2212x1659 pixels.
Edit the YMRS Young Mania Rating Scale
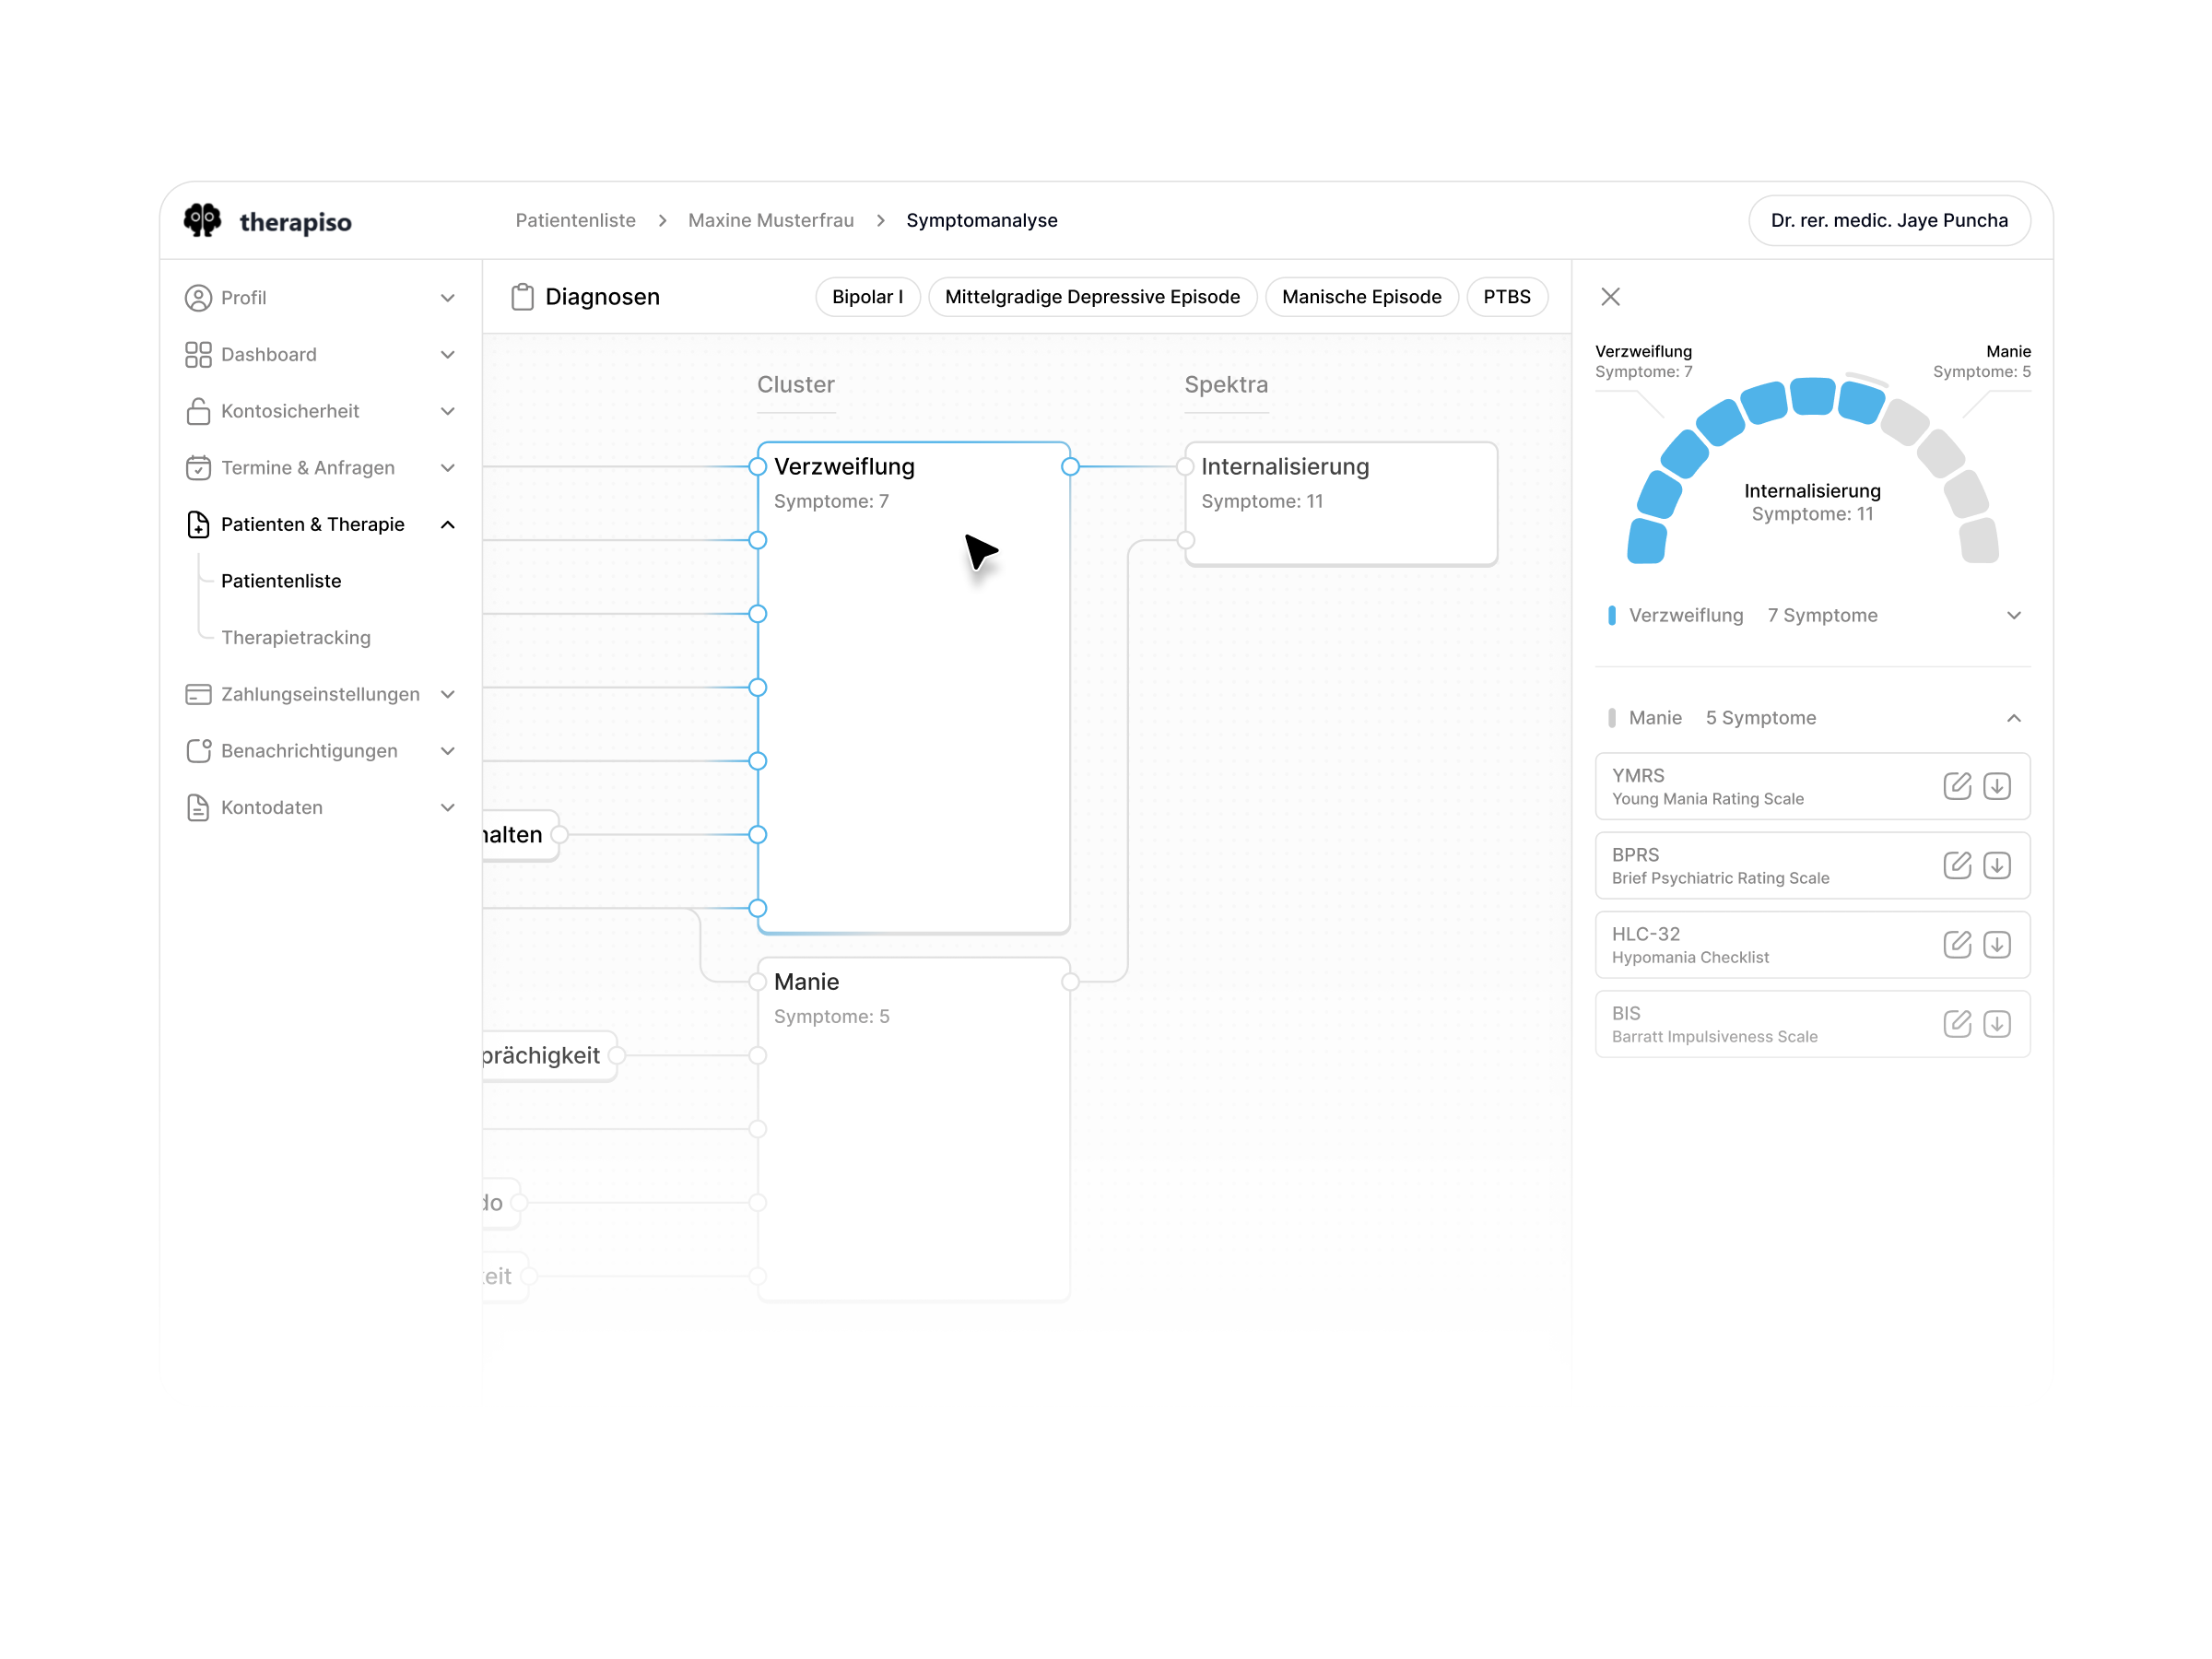click(1957, 786)
